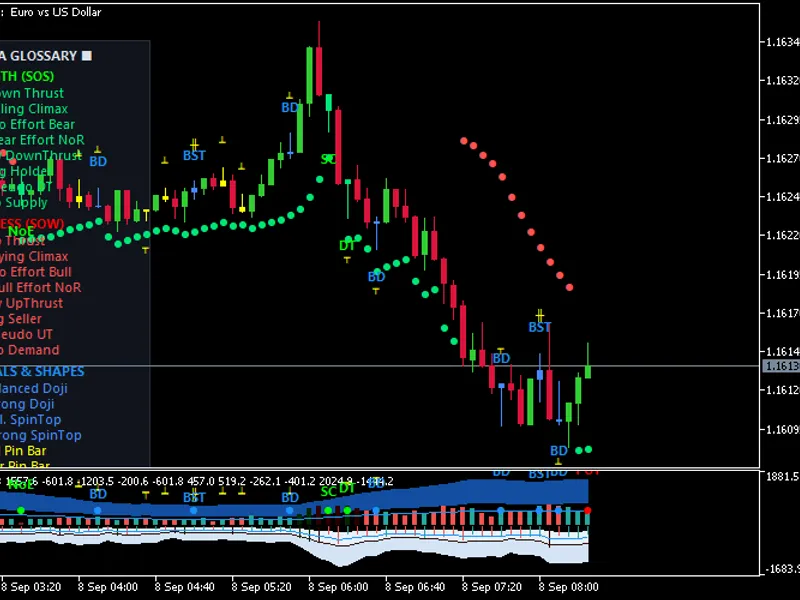
Task: Select the 'o Effort Bull' glossary entry
Action: pos(36,272)
